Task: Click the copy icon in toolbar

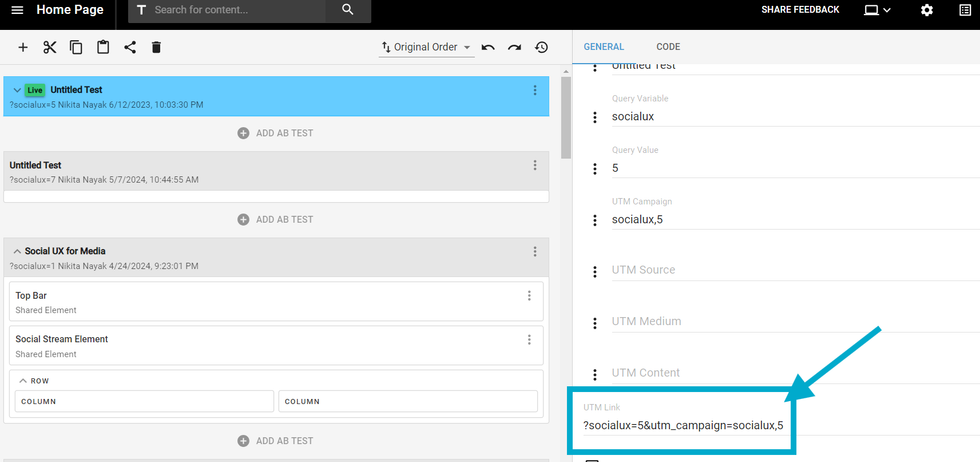Action: click(77, 47)
